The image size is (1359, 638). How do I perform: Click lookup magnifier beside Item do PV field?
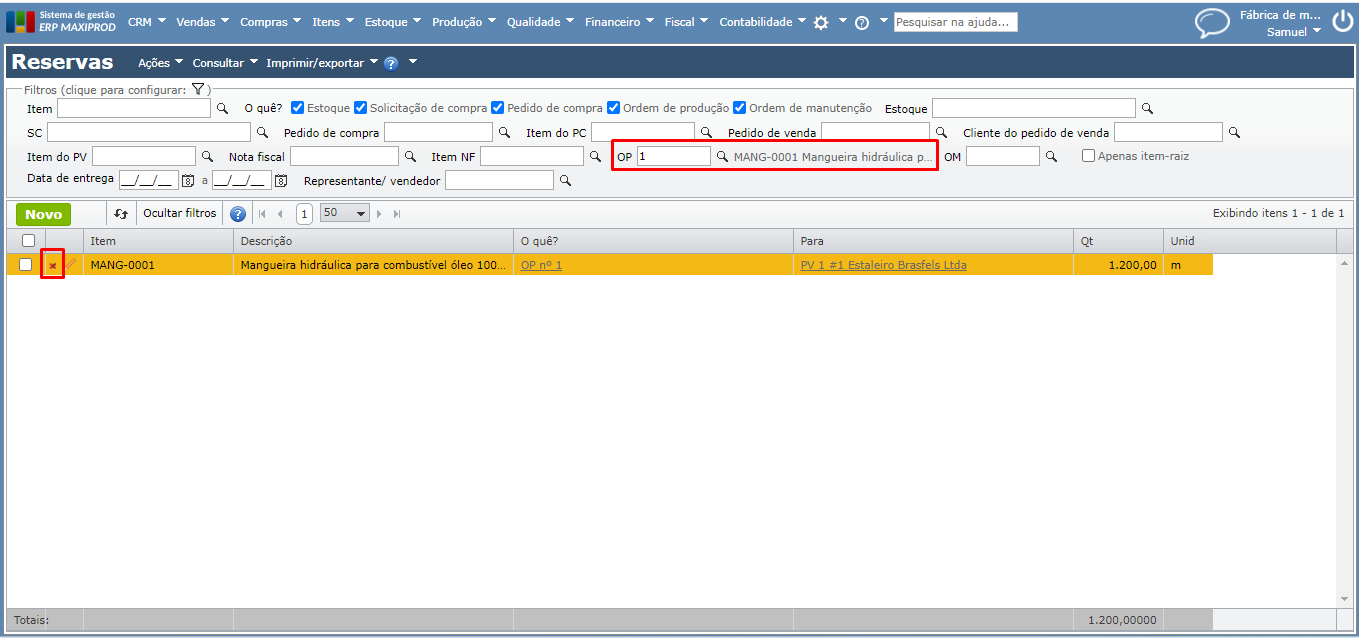(208, 156)
